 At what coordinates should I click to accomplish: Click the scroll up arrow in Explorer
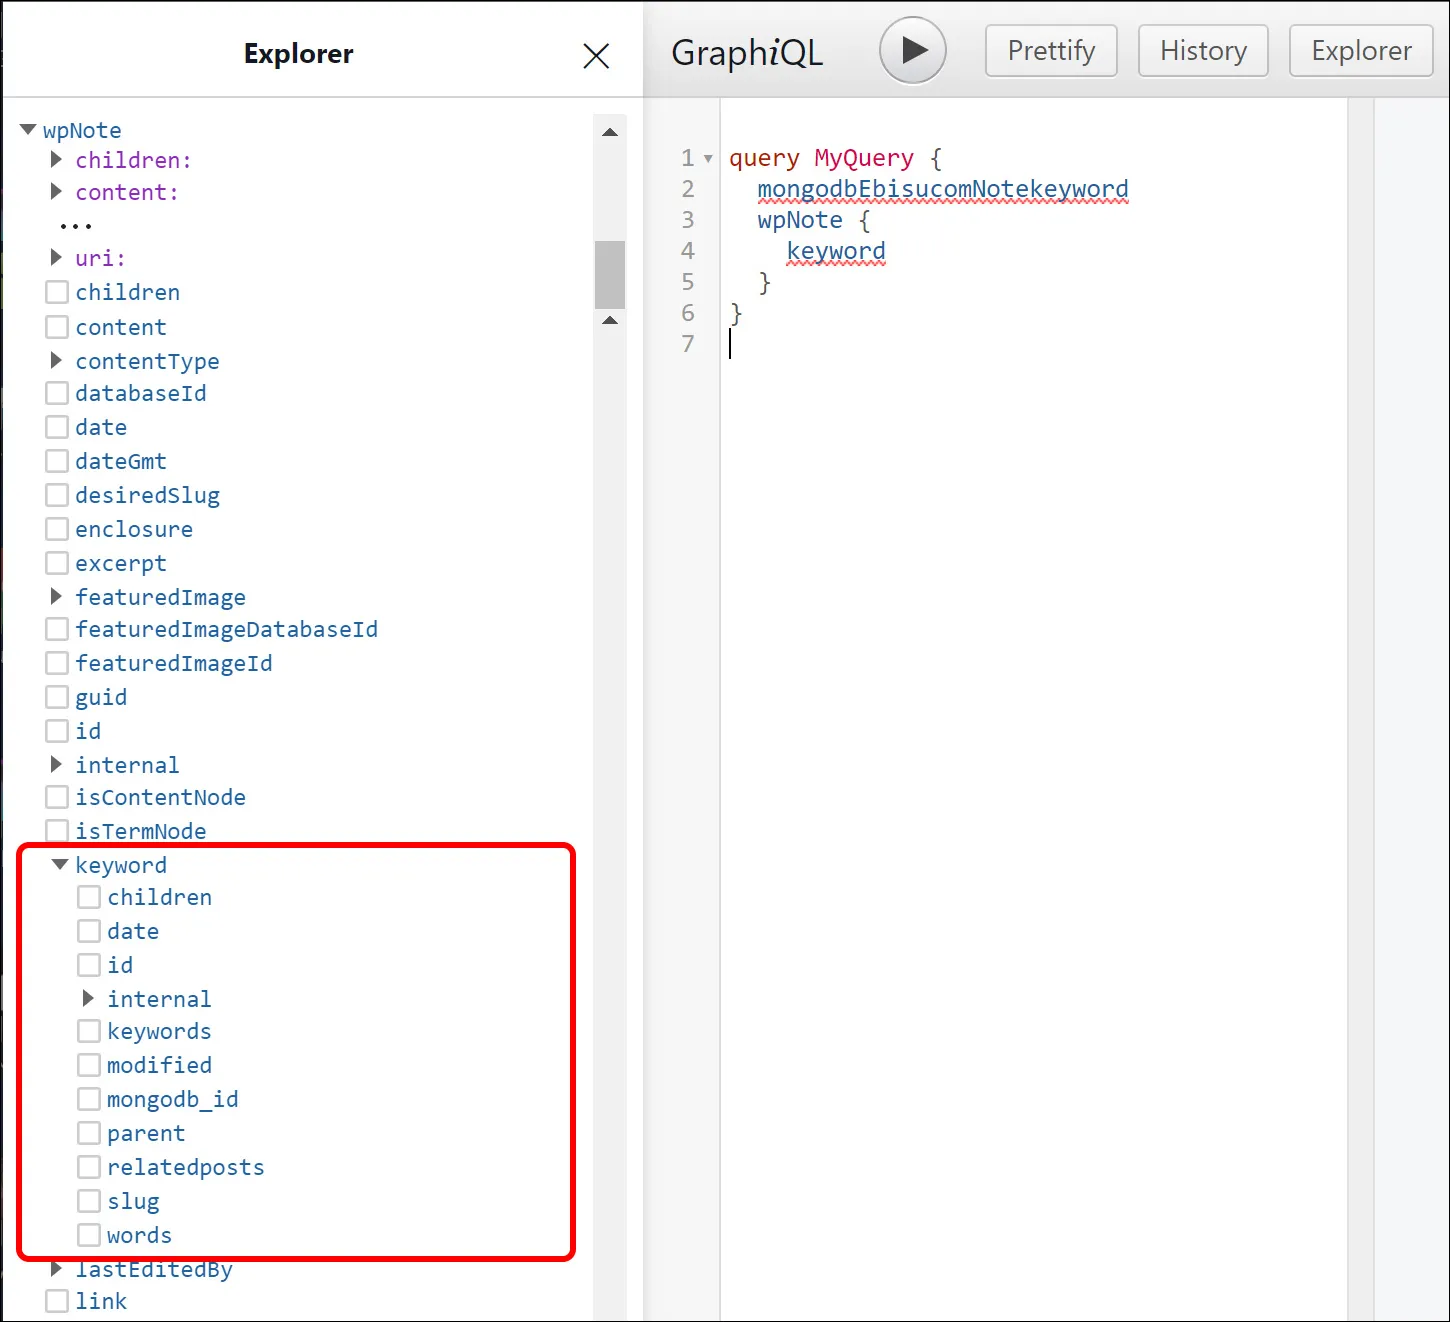click(610, 132)
